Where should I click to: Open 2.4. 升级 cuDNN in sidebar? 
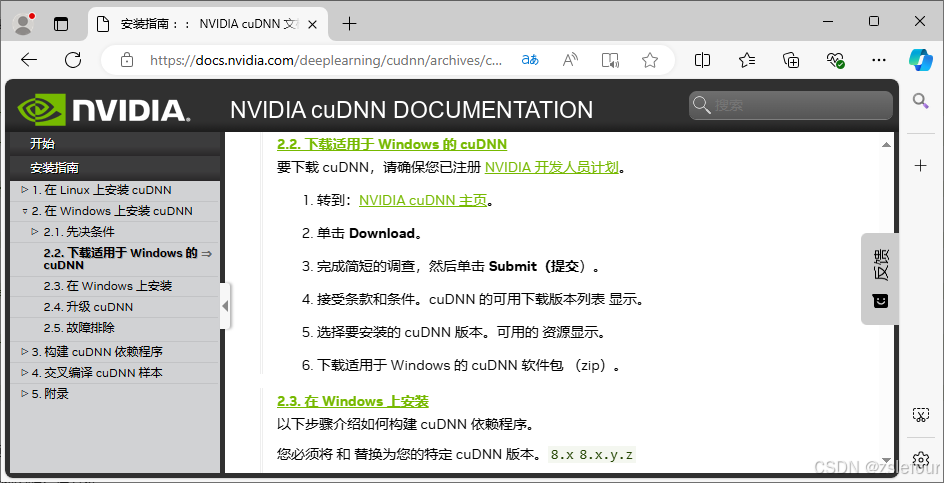tap(88, 307)
